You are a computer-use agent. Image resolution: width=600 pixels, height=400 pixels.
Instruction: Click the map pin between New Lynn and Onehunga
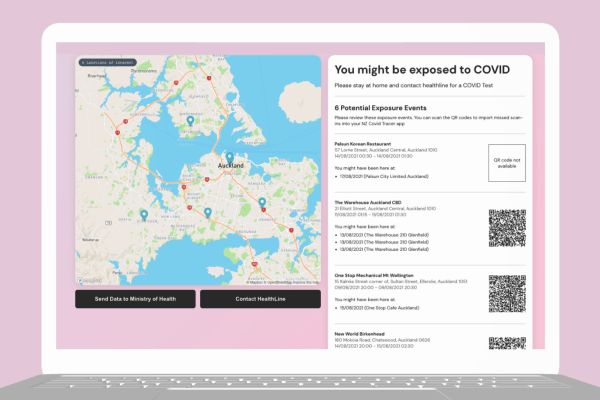[x=208, y=212]
